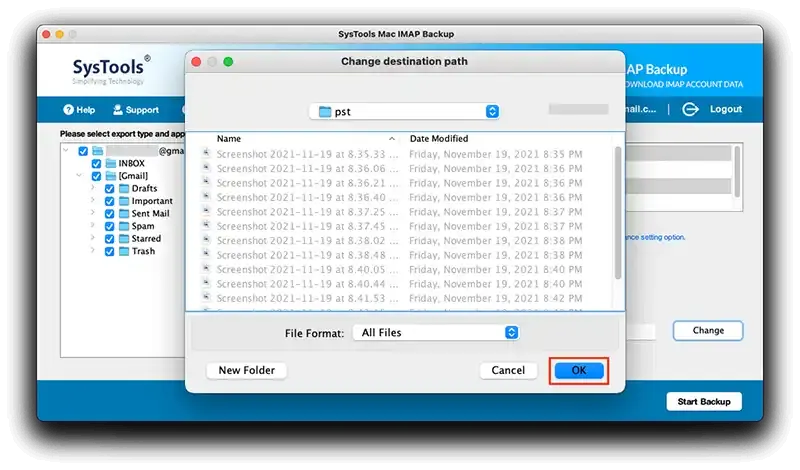800x470 pixels.
Task: Select the Trash folder icon
Action: pyautogui.click(x=124, y=251)
